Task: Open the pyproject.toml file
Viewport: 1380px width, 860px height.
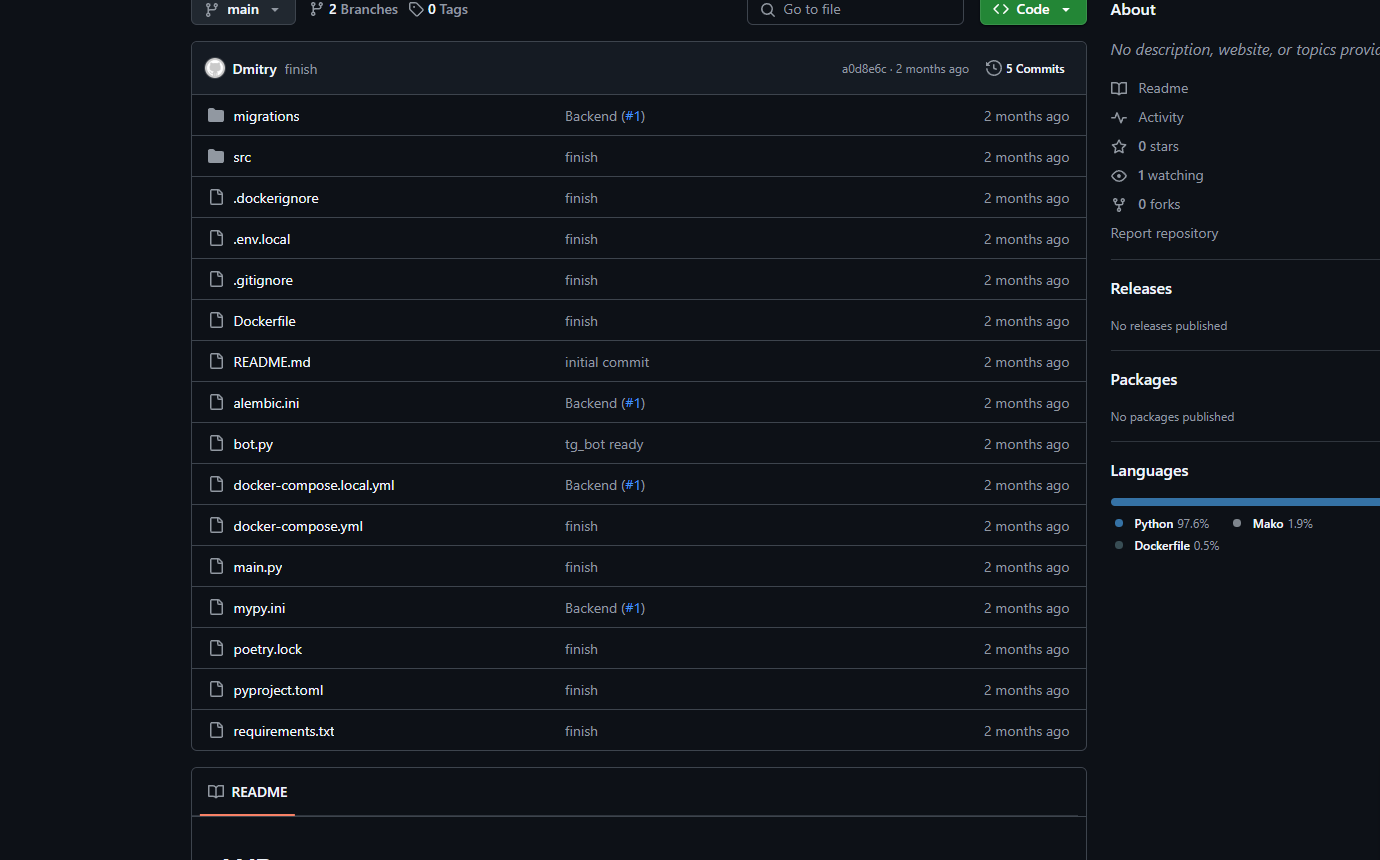Action: [278, 690]
